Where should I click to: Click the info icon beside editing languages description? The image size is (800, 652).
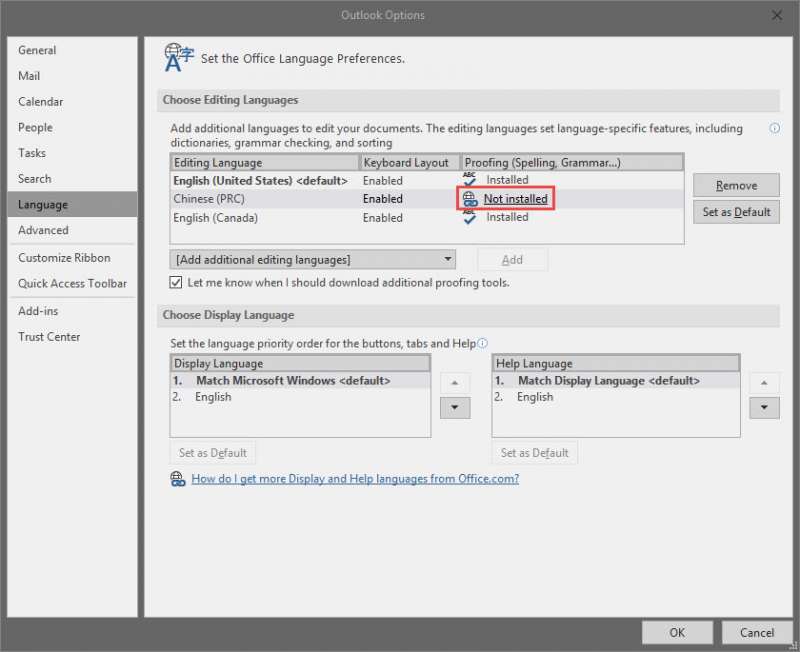pos(774,128)
